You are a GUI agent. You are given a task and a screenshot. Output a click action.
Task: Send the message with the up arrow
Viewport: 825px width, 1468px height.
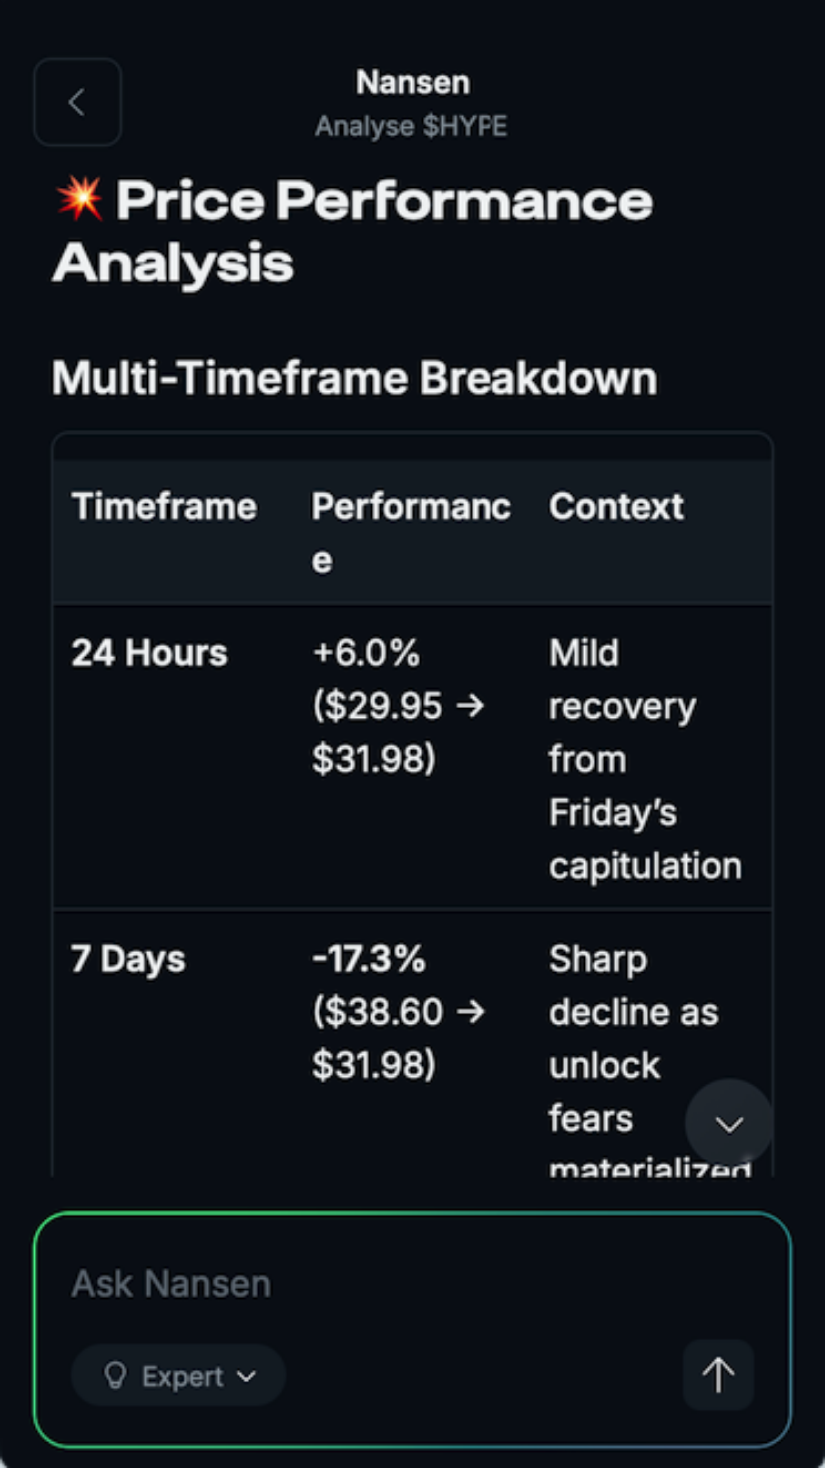coord(718,1375)
